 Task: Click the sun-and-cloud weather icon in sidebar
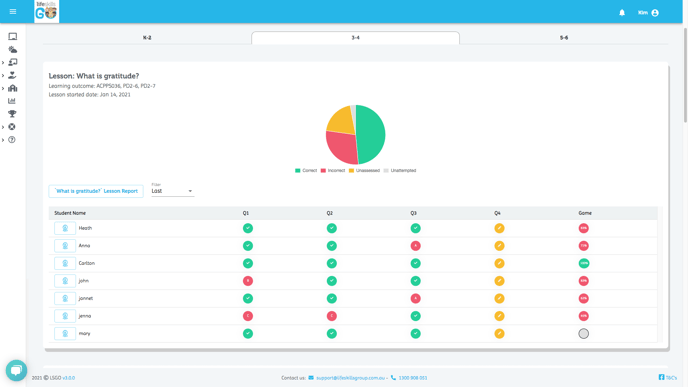[x=13, y=50]
